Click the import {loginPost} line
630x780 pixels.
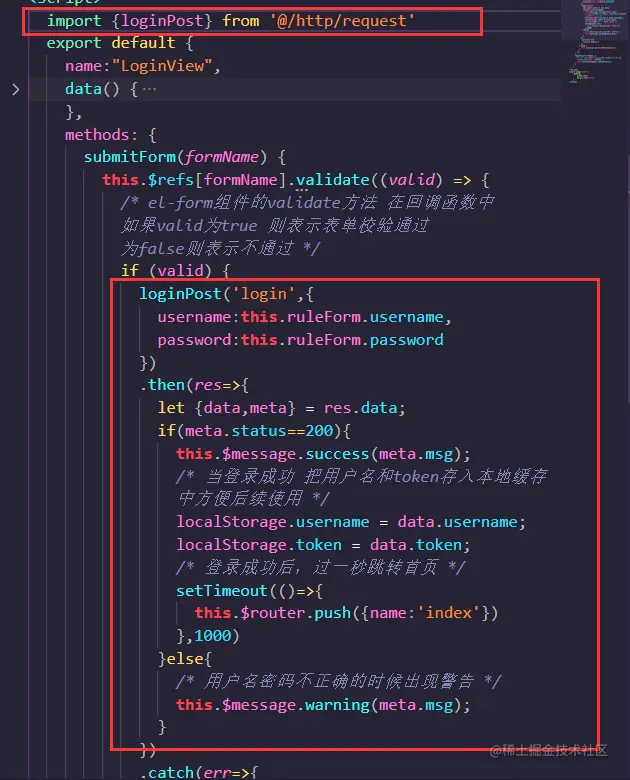click(231, 21)
